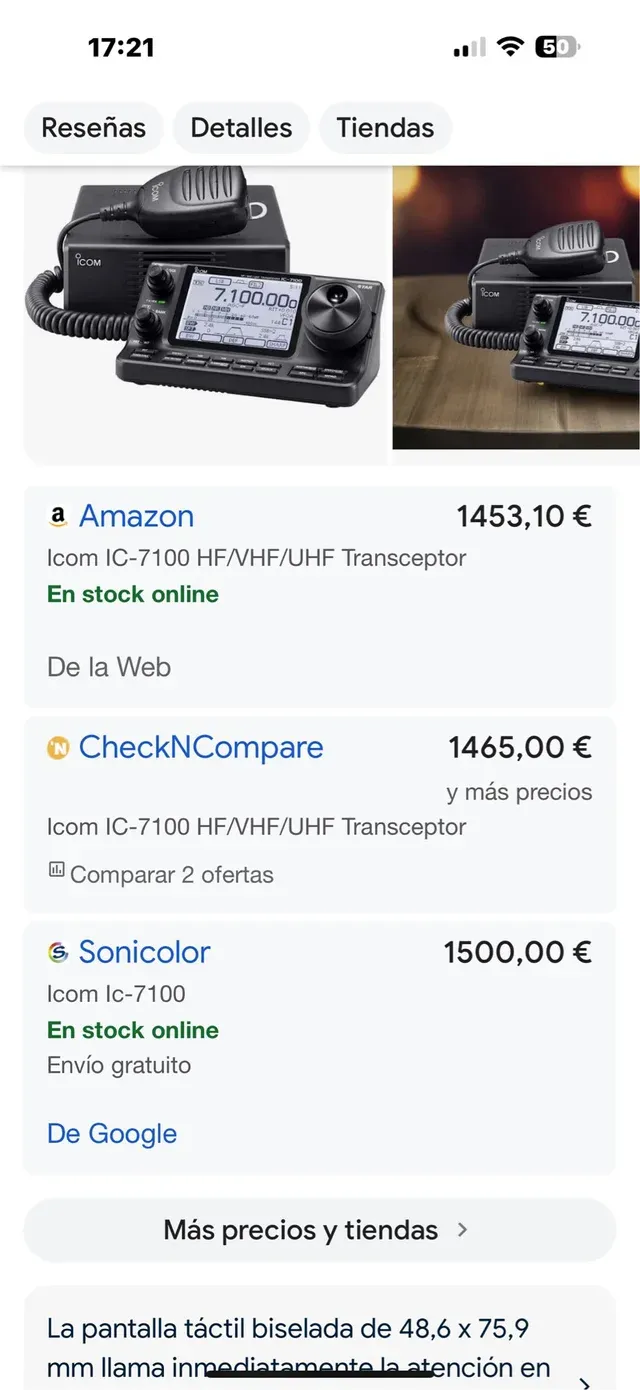This screenshot has height=1390, width=640.
Task: Open the Amazon store link
Action: 136,516
